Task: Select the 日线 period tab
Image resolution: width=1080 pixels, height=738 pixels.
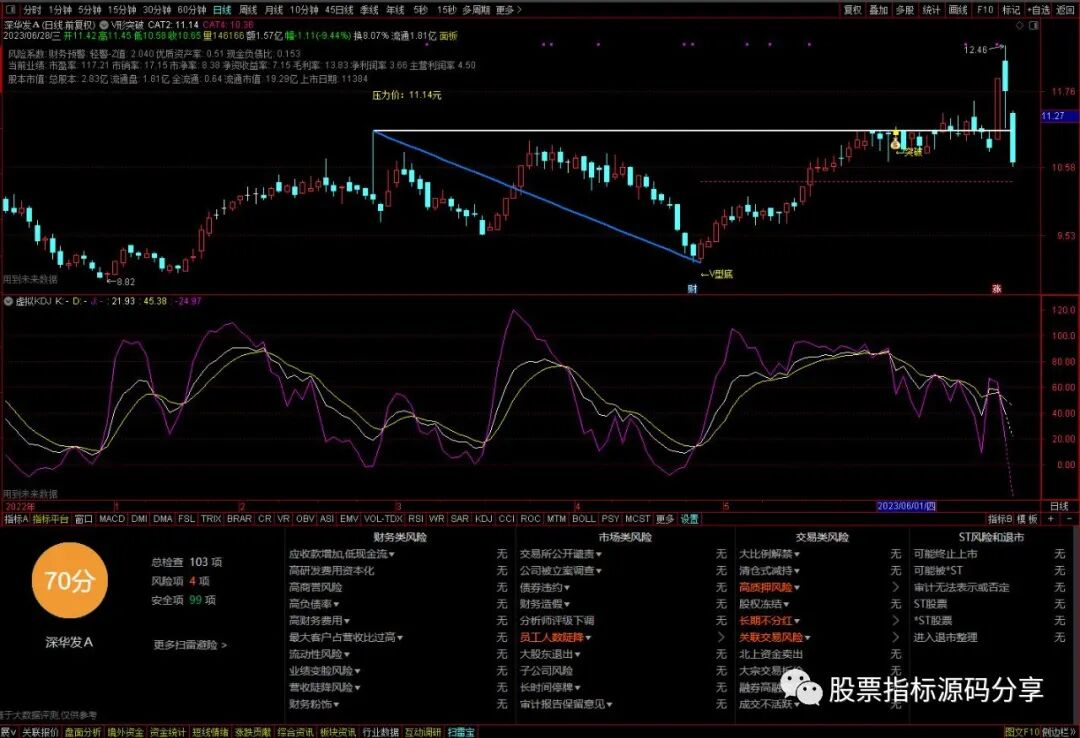Action: (x=222, y=10)
